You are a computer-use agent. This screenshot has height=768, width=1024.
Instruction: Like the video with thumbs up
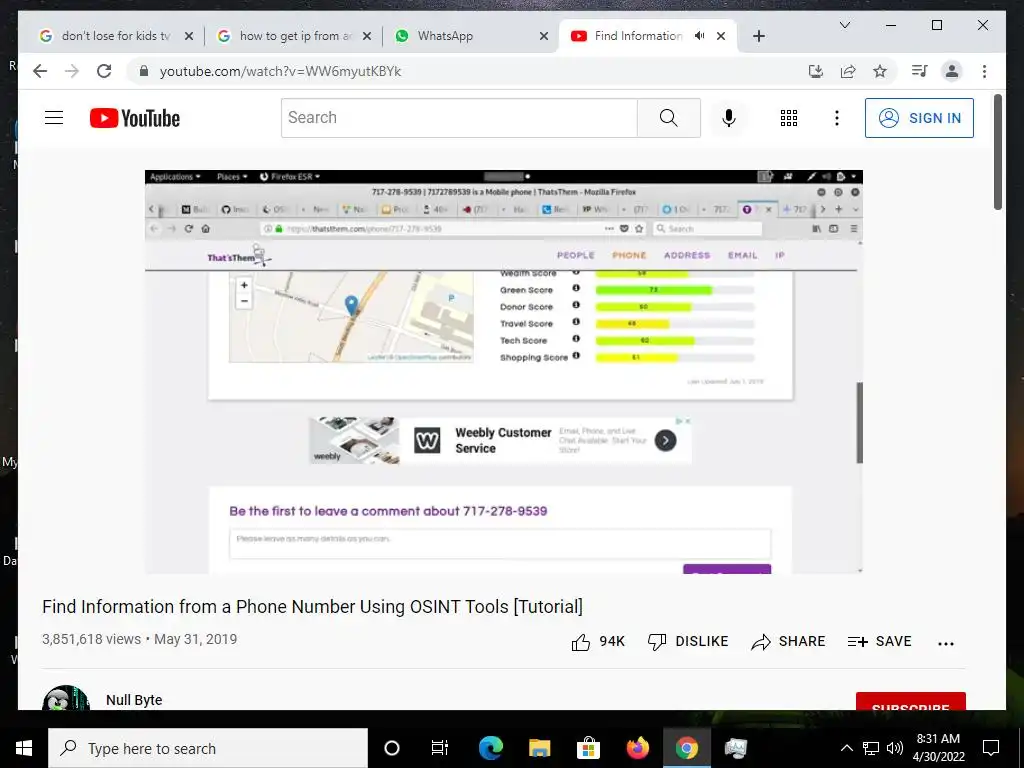pyautogui.click(x=598, y=642)
